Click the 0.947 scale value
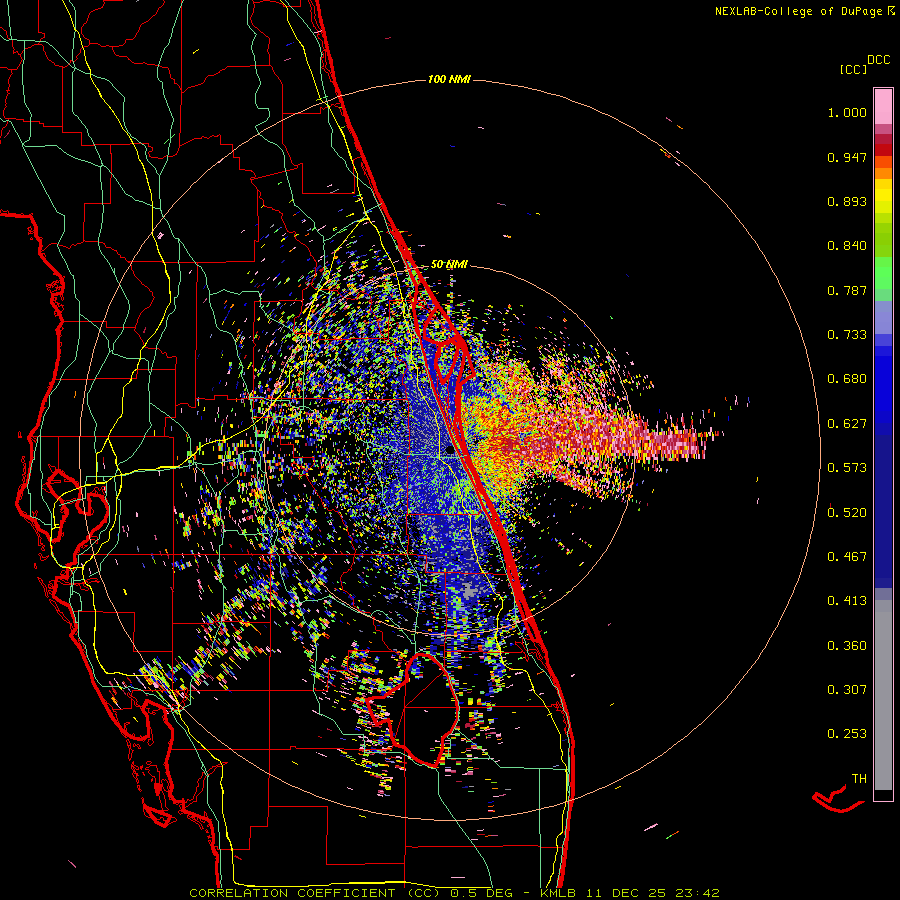900x900 pixels. 847,157
